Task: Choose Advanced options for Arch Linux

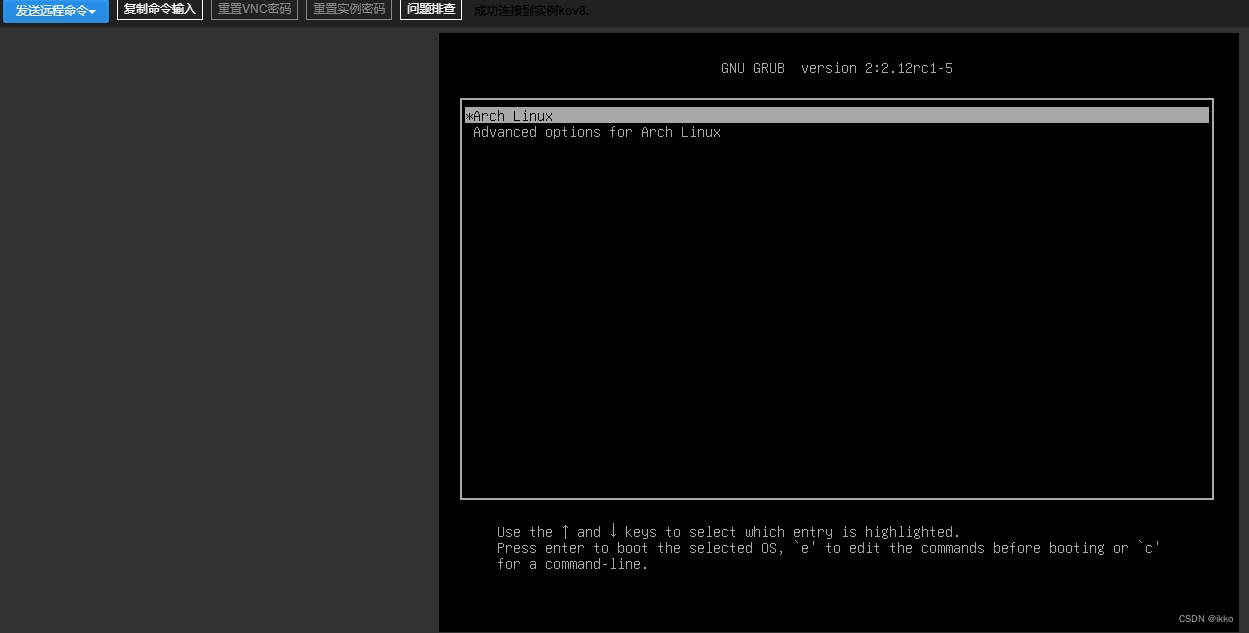Action: click(596, 132)
